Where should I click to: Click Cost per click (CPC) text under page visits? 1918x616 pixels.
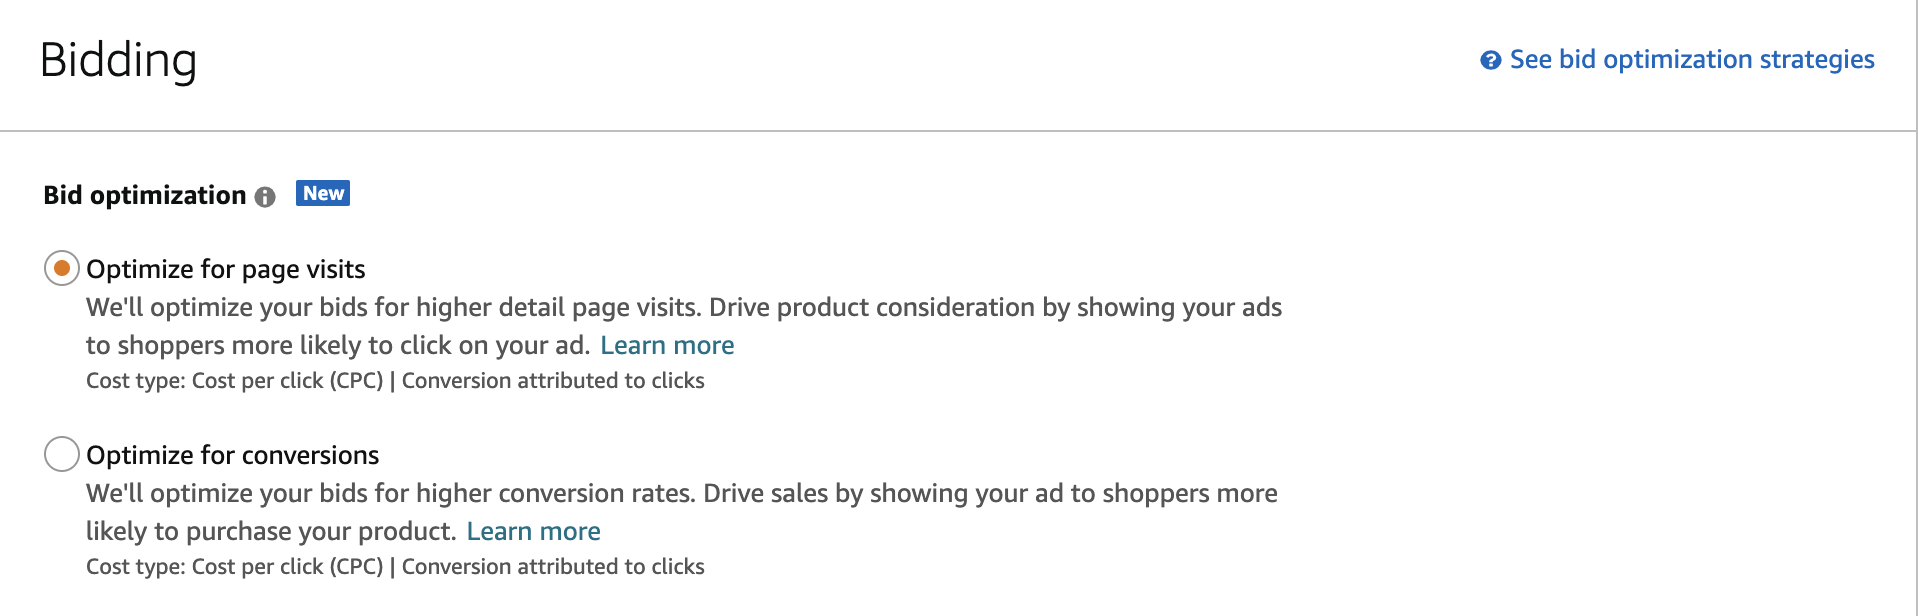[x=288, y=381]
